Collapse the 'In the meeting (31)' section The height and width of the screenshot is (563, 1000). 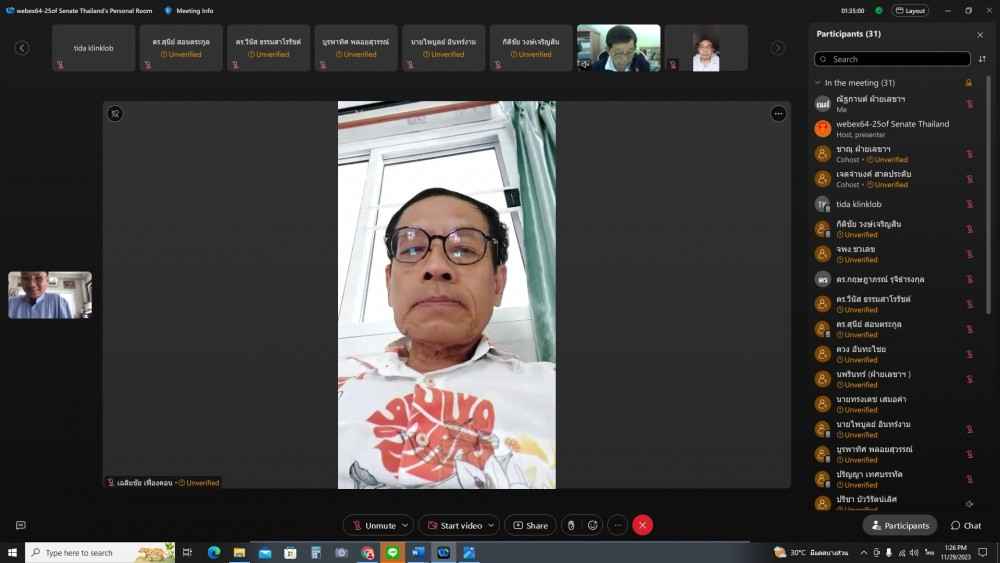[x=818, y=83]
